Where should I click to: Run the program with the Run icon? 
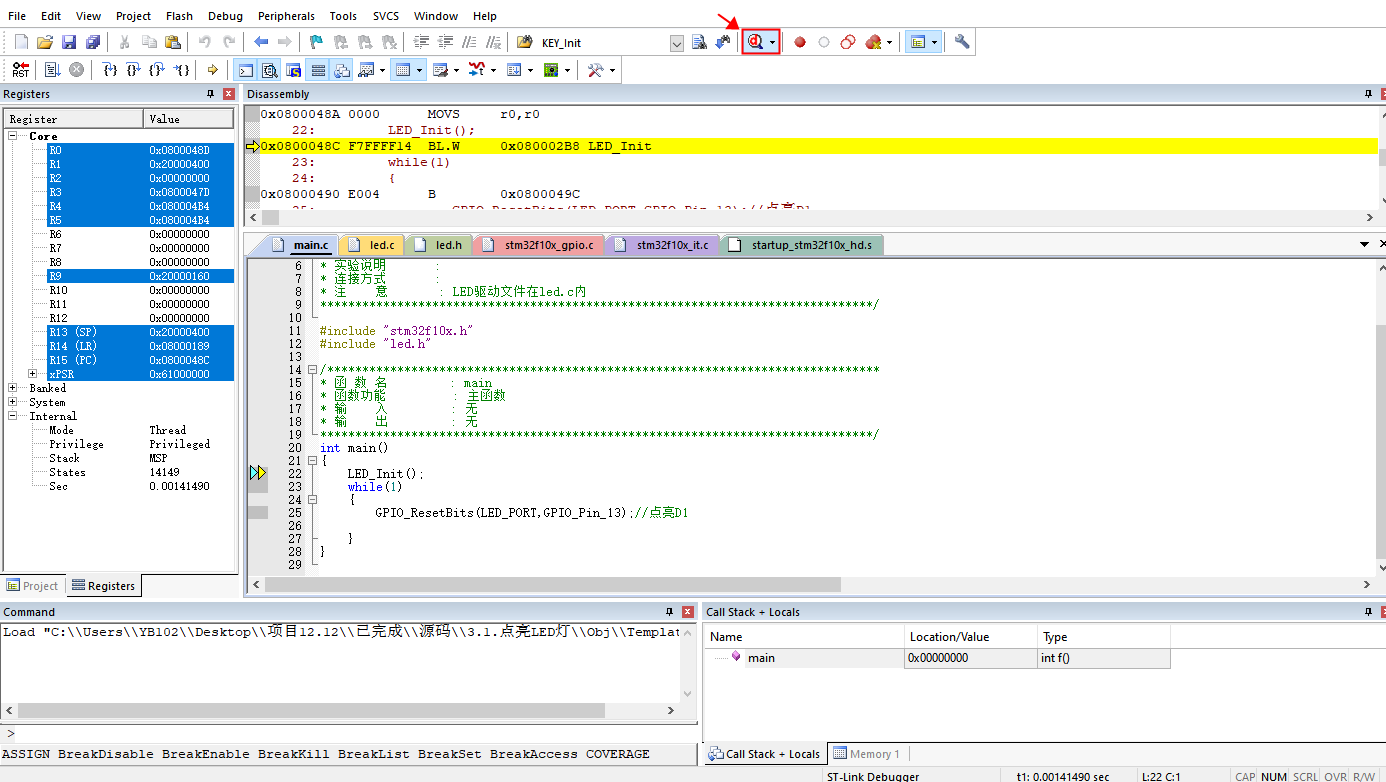click(51, 70)
